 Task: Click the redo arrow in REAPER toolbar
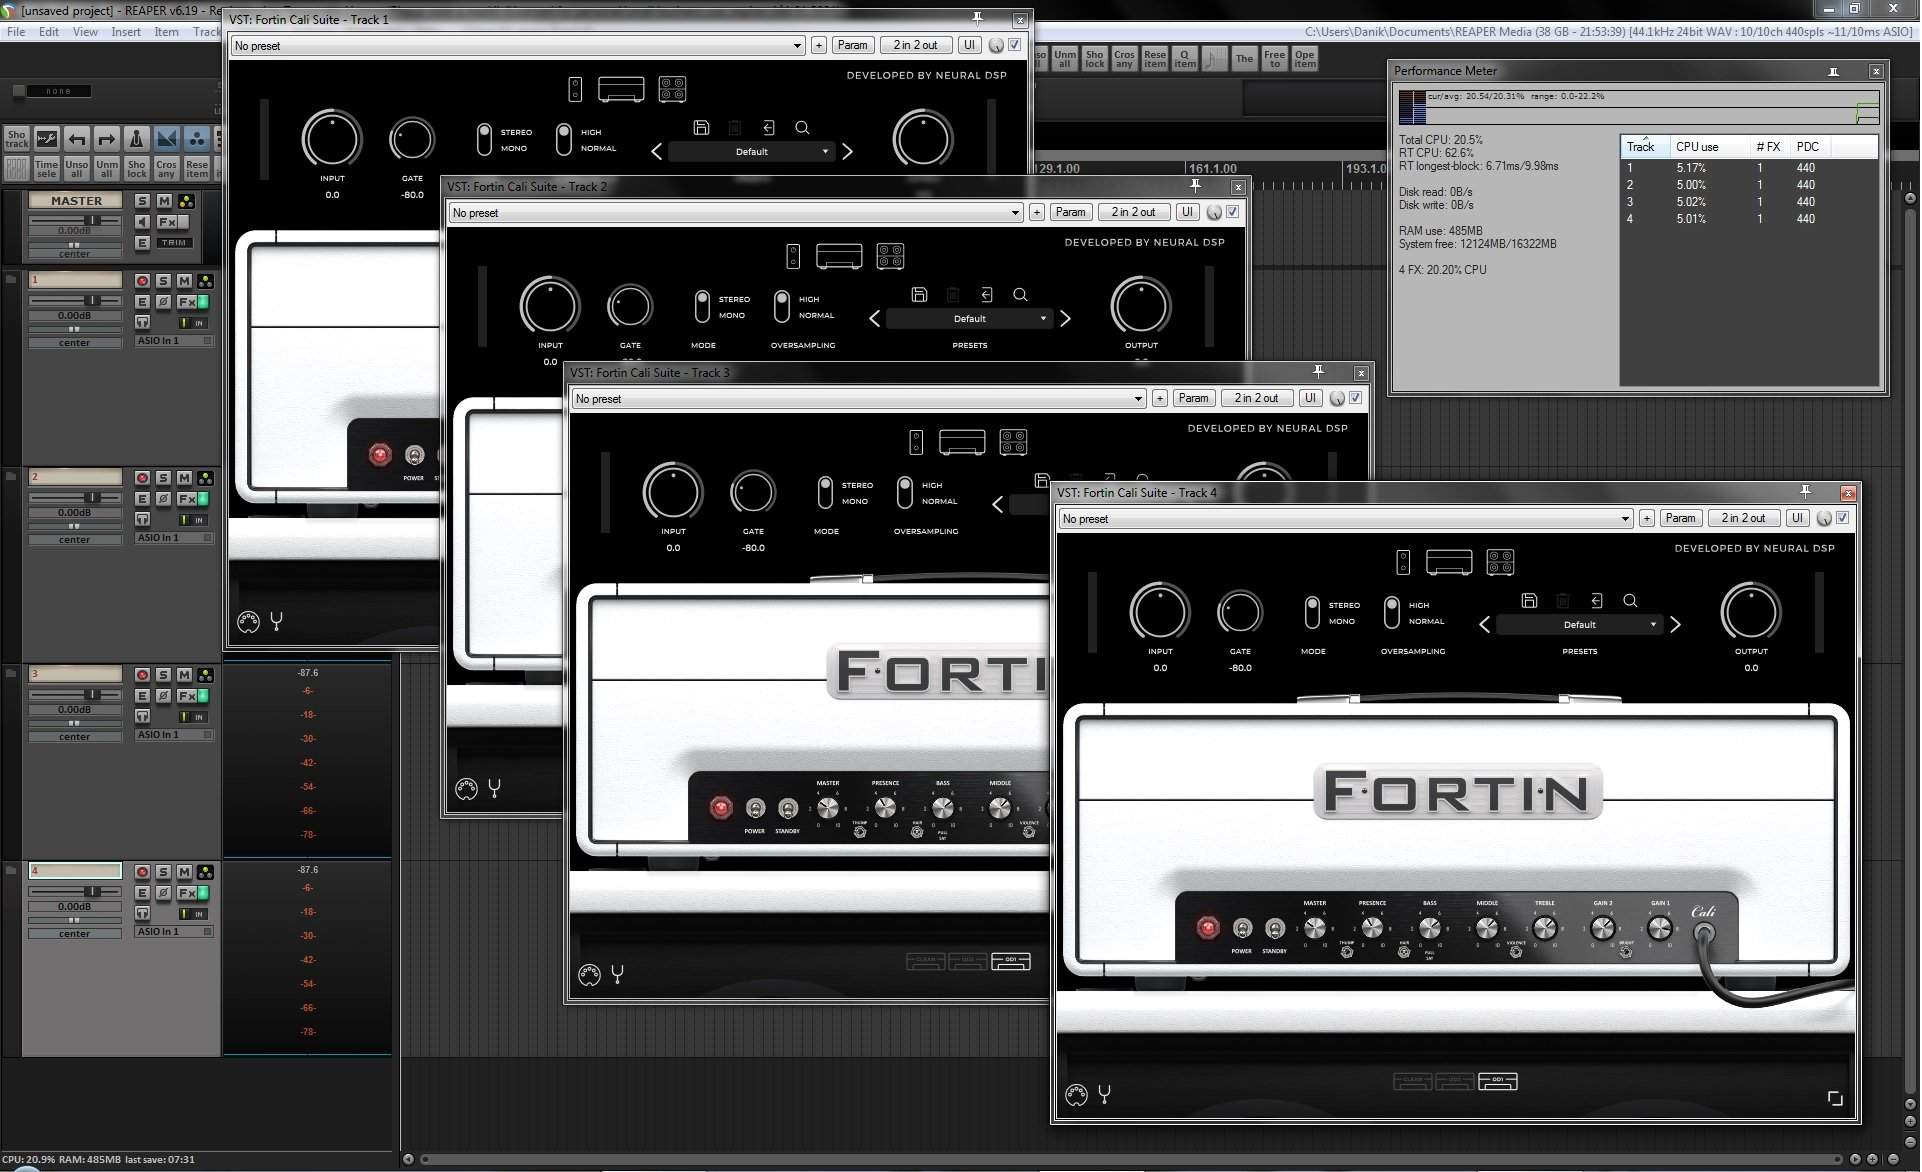point(107,139)
